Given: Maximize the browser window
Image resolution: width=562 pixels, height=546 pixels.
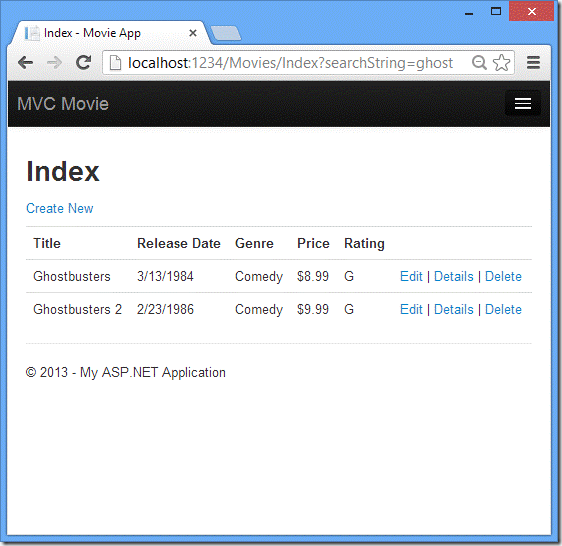Looking at the screenshot, I should [x=496, y=11].
